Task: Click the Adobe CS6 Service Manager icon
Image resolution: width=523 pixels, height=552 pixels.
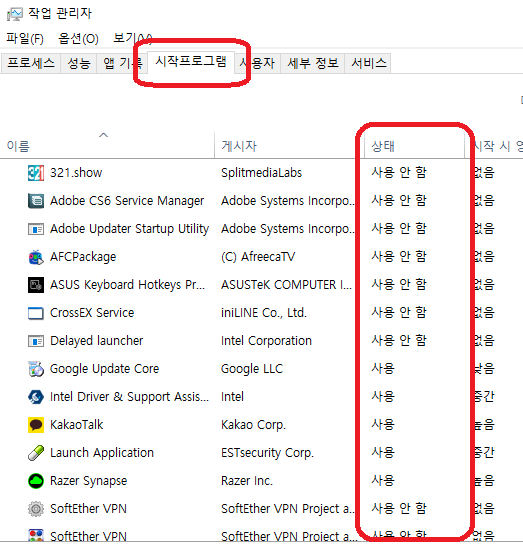Action: click(x=36, y=201)
